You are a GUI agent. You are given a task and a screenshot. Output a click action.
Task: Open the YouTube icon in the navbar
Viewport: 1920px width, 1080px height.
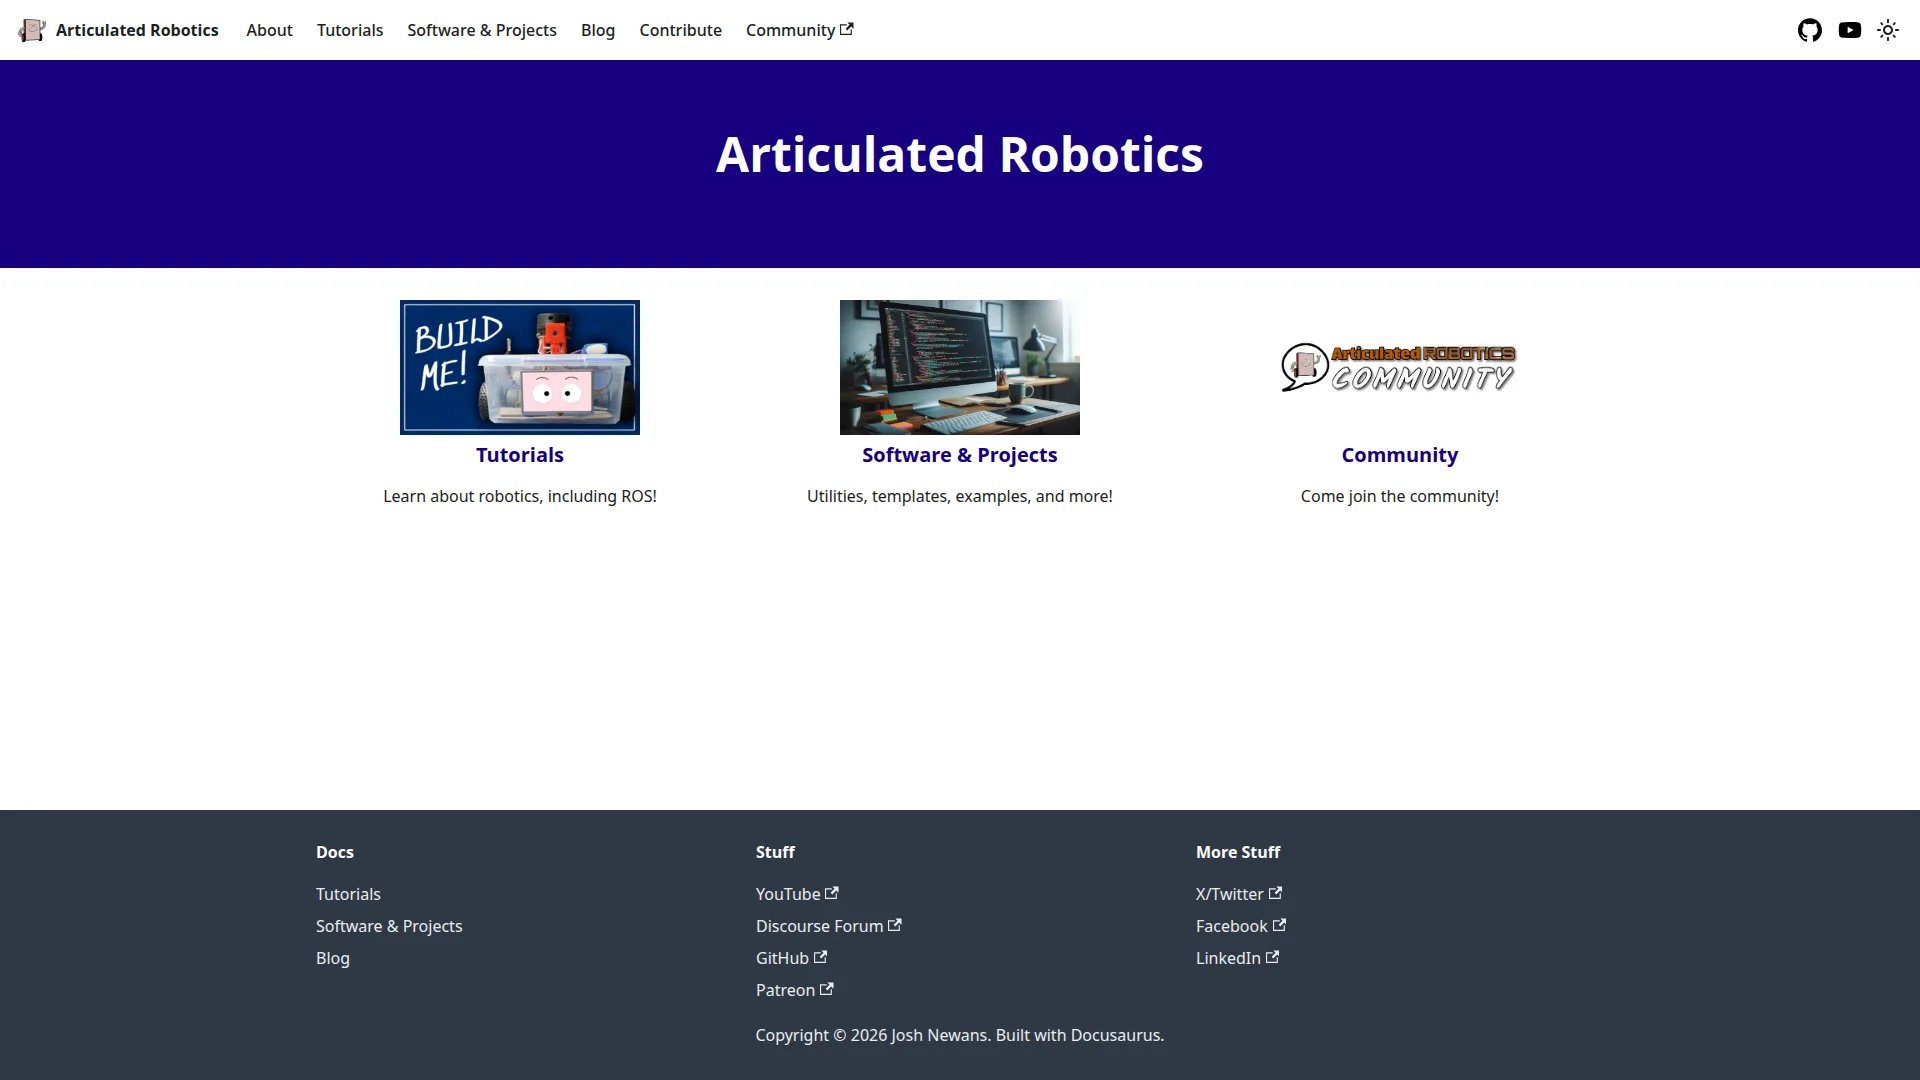coord(1849,30)
